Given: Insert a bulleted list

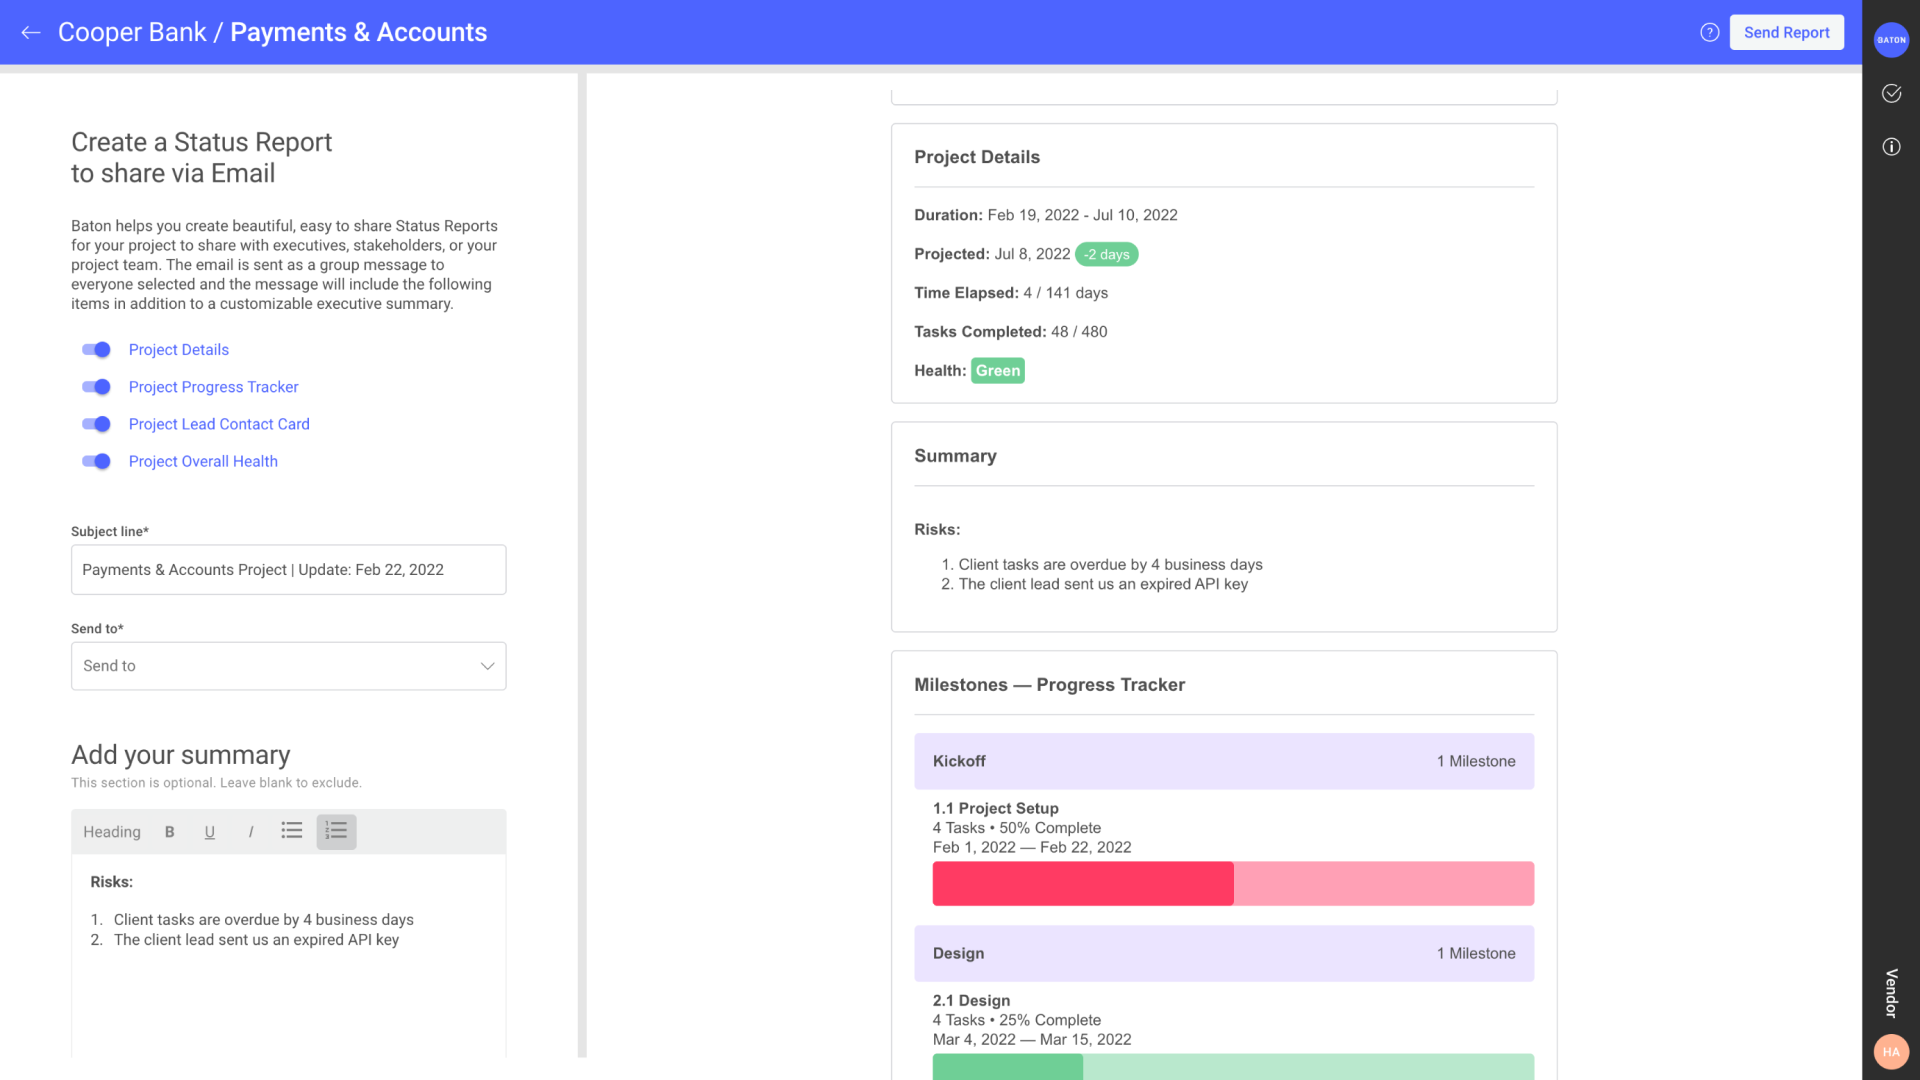Looking at the screenshot, I should 291,831.
